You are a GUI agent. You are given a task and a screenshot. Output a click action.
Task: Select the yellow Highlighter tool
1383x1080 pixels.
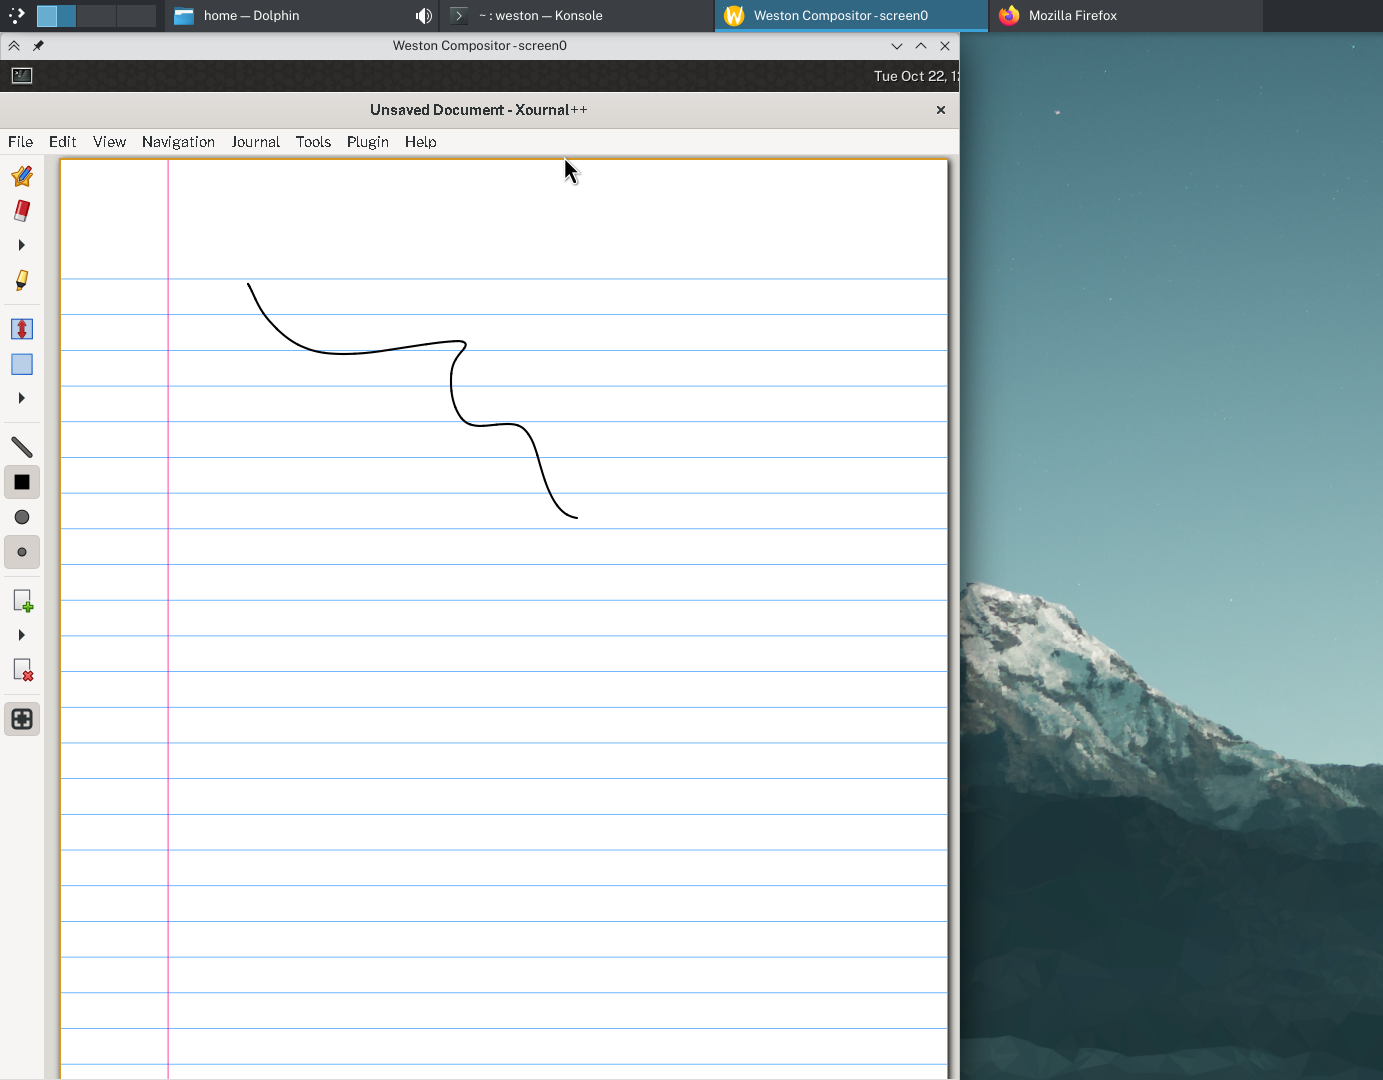(x=22, y=281)
